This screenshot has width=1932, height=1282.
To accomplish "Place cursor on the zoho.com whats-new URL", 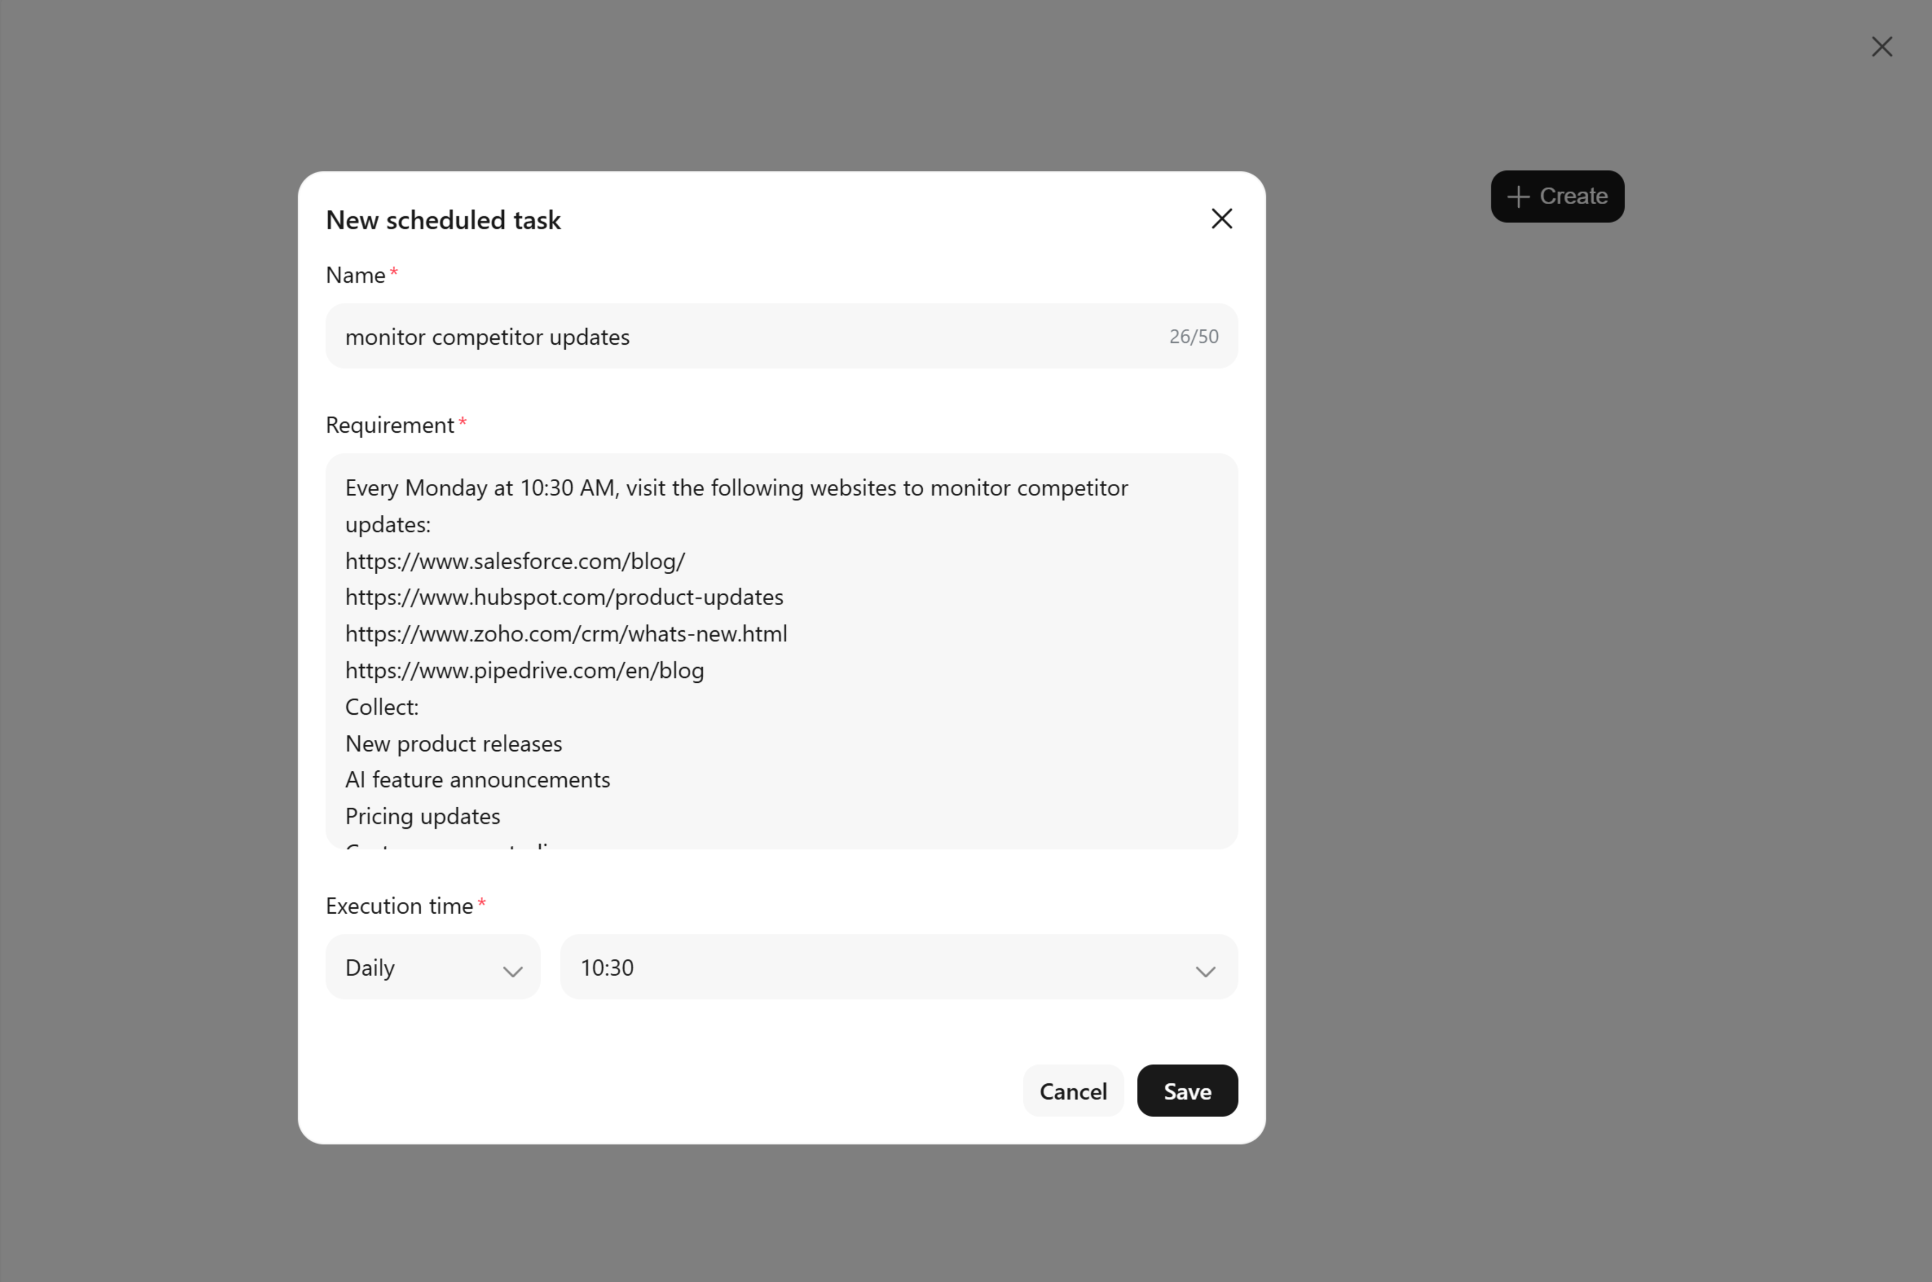I will coord(566,634).
